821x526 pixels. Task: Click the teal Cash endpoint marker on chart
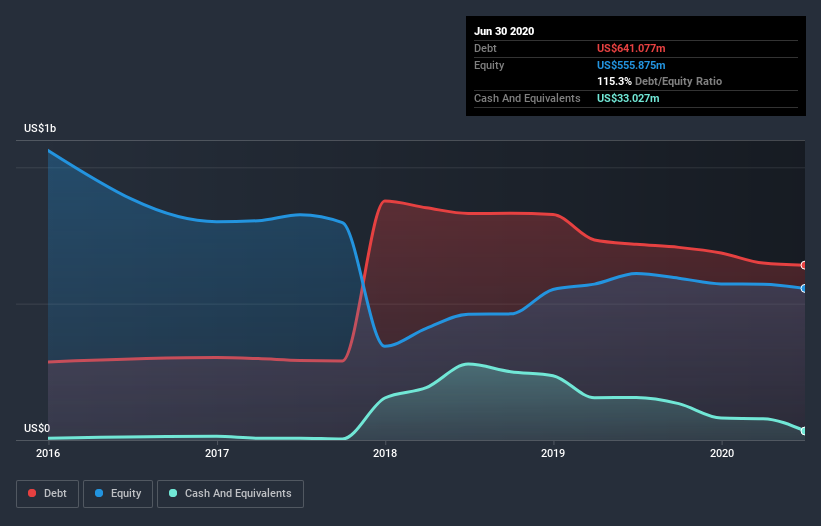(x=804, y=431)
